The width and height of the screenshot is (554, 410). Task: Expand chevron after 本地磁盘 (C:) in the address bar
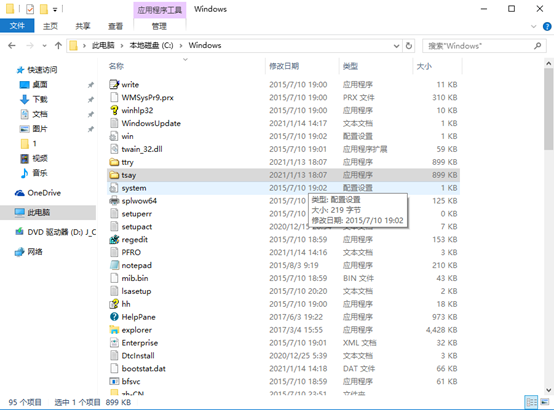click(x=181, y=46)
